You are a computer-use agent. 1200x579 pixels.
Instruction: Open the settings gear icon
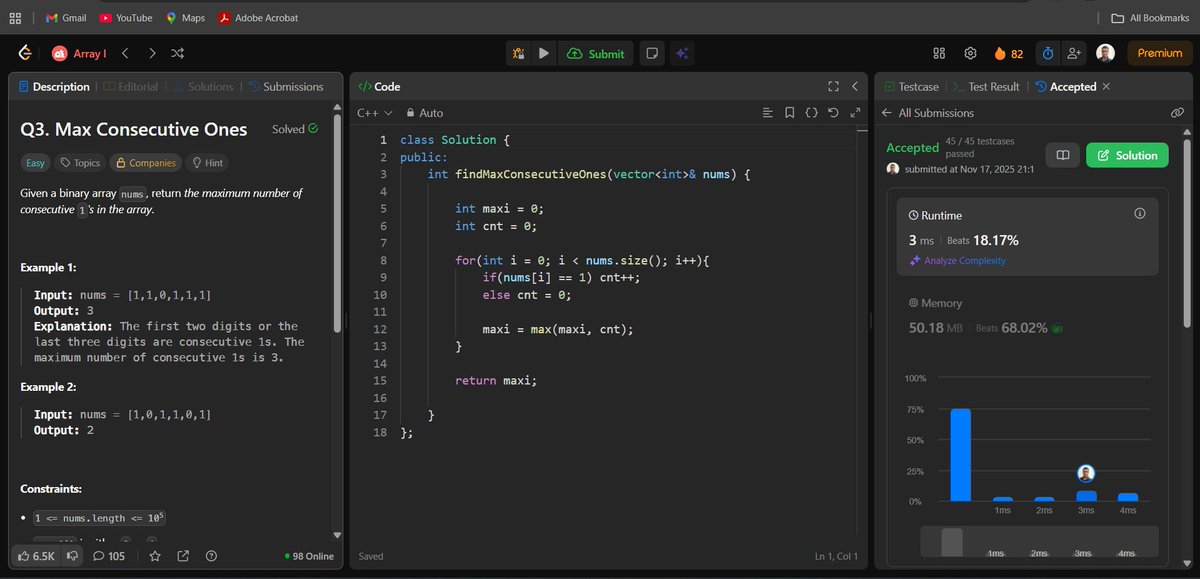[x=970, y=53]
